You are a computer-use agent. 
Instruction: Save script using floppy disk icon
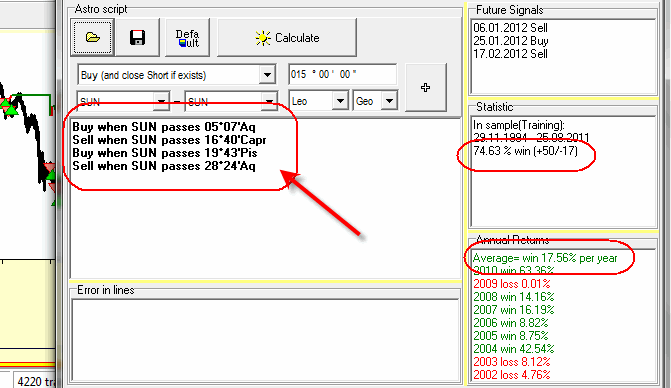(x=137, y=38)
